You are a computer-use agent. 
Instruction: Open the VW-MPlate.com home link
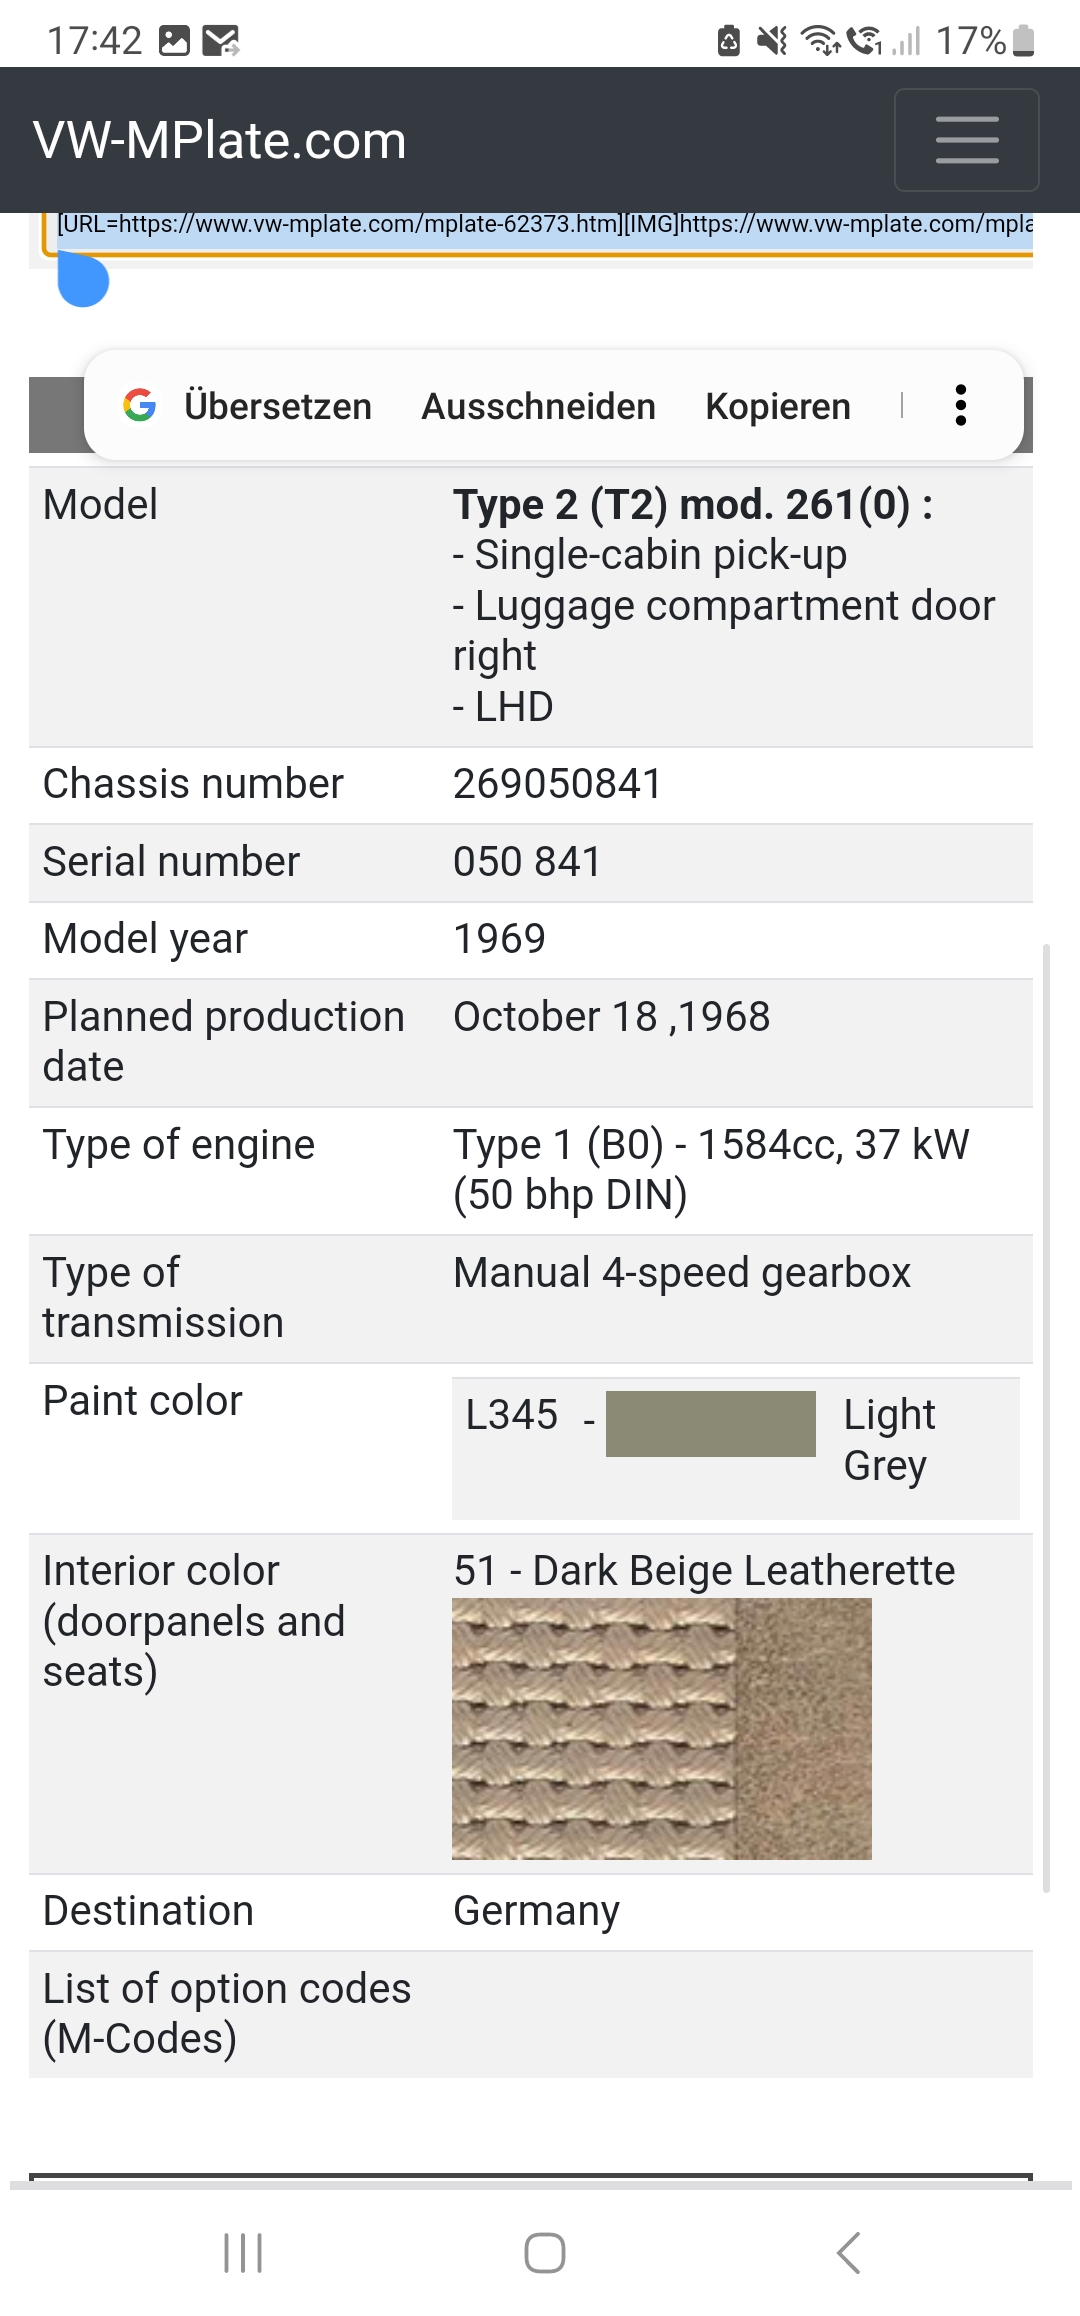[220, 140]
